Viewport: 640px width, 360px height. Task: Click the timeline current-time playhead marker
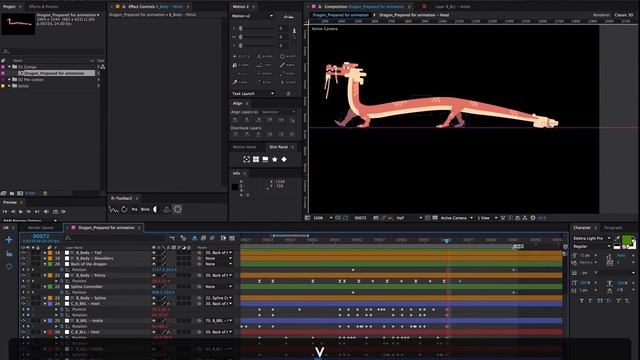tap(447, 240)
